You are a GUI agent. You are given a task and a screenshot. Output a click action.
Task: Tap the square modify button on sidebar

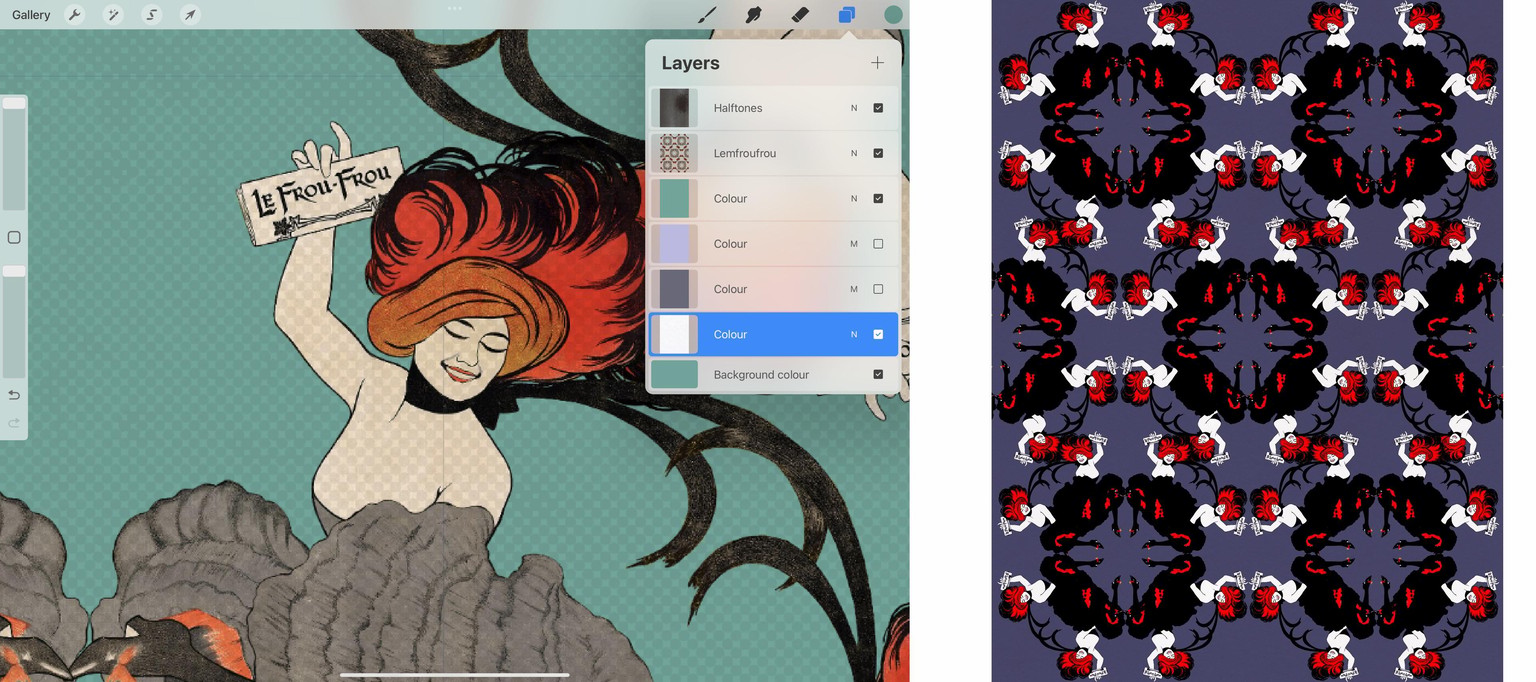pos(14,237)
